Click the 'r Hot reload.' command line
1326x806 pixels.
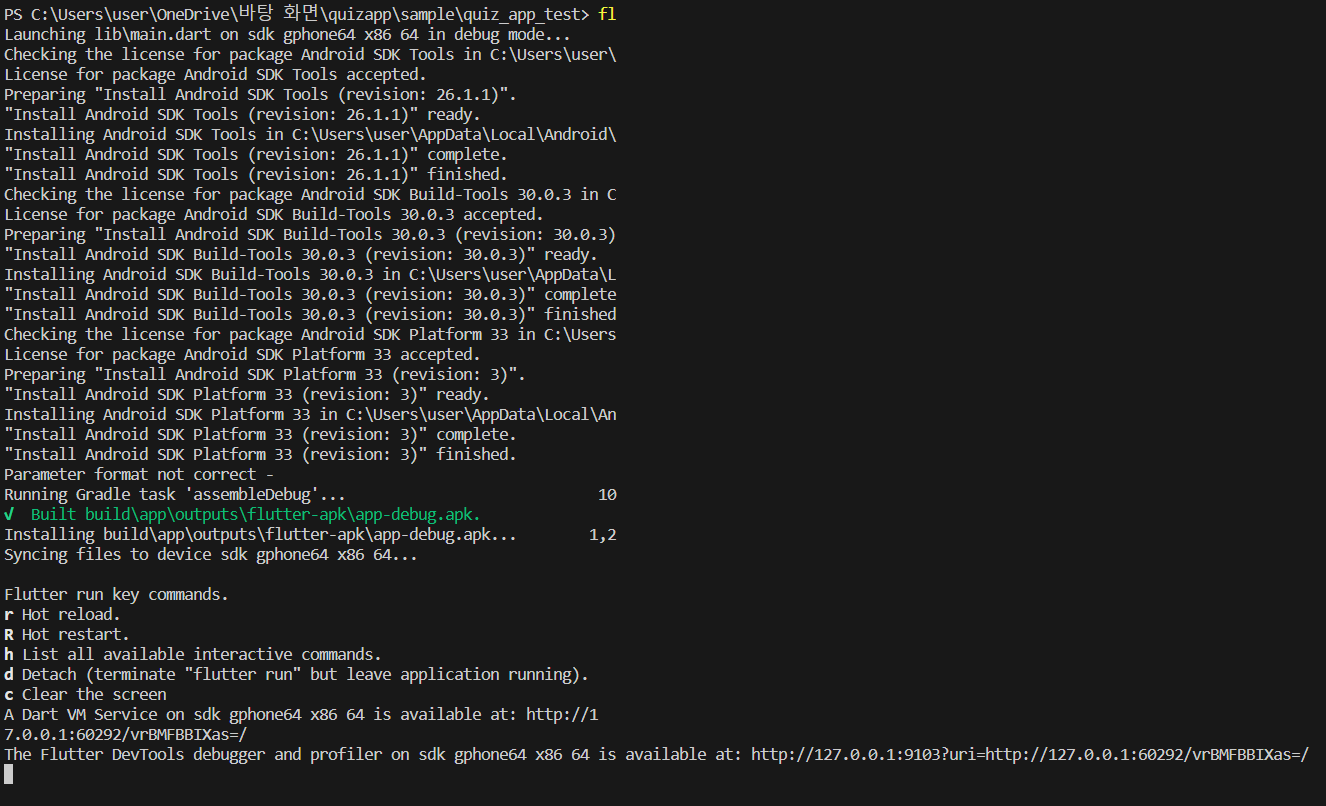[62, 614]
